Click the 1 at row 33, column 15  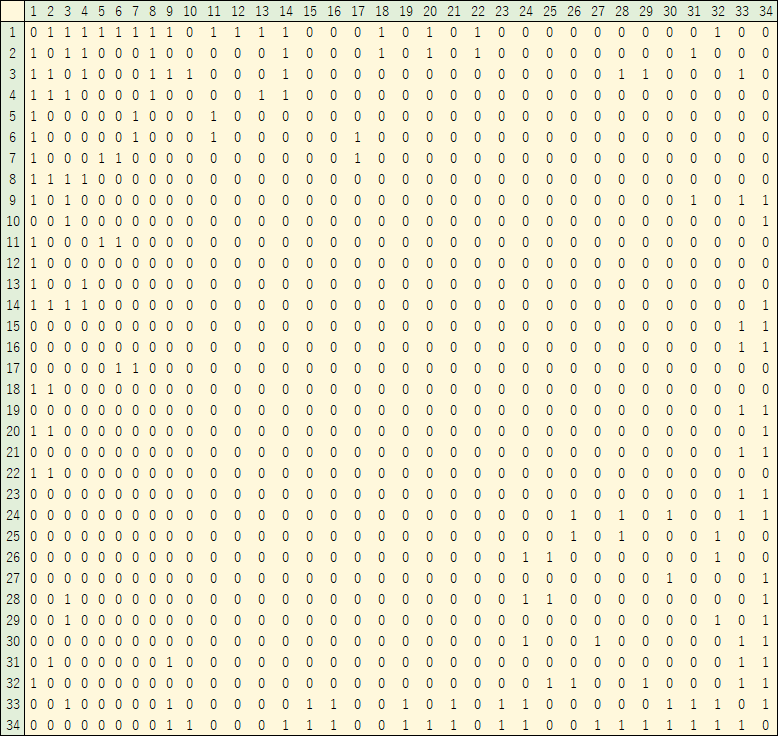click(x=310, y=705)
